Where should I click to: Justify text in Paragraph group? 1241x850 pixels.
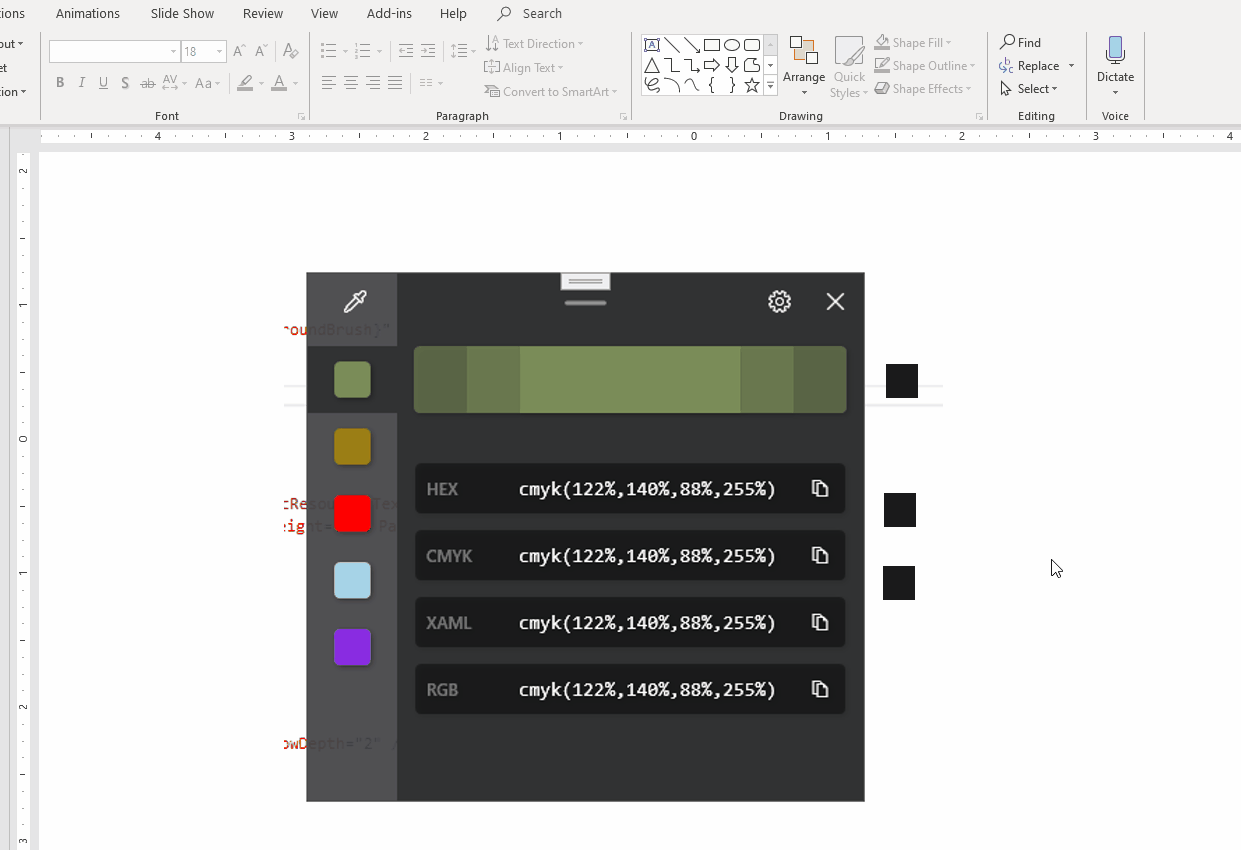395,83
